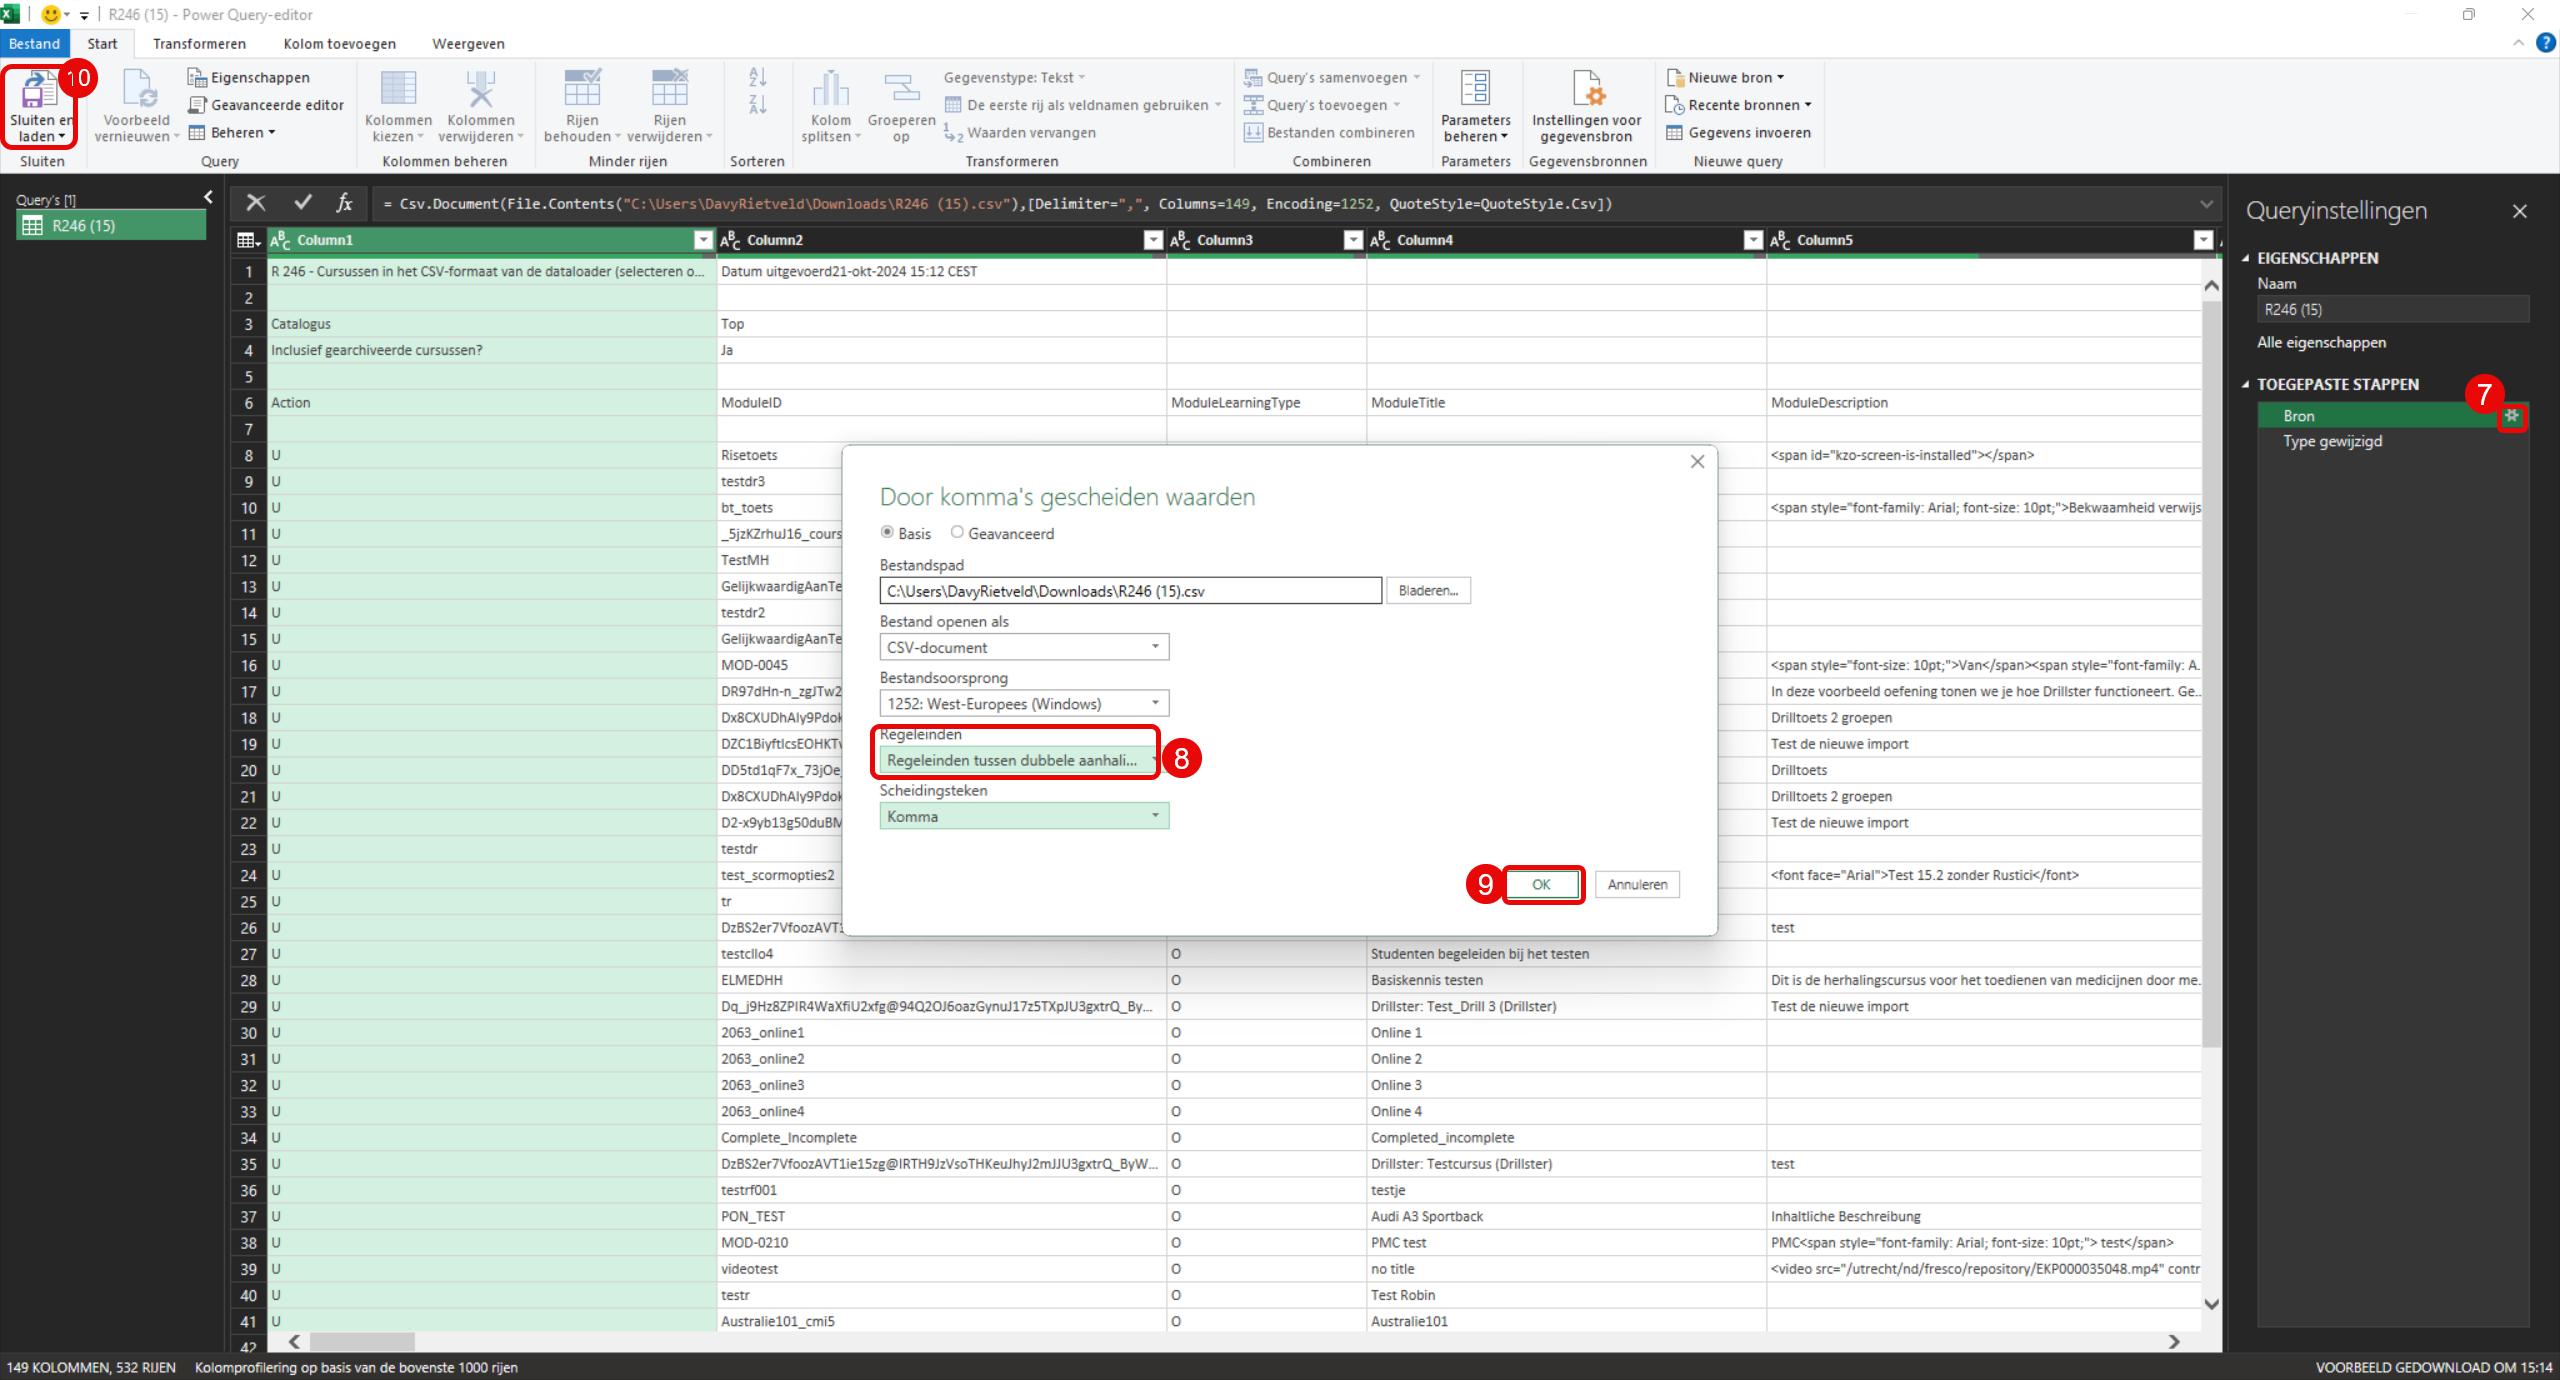Screen dimensions: 2560x1380
Task: Click the Kolommen verwijderen icon
Action: tap(481, 90)
